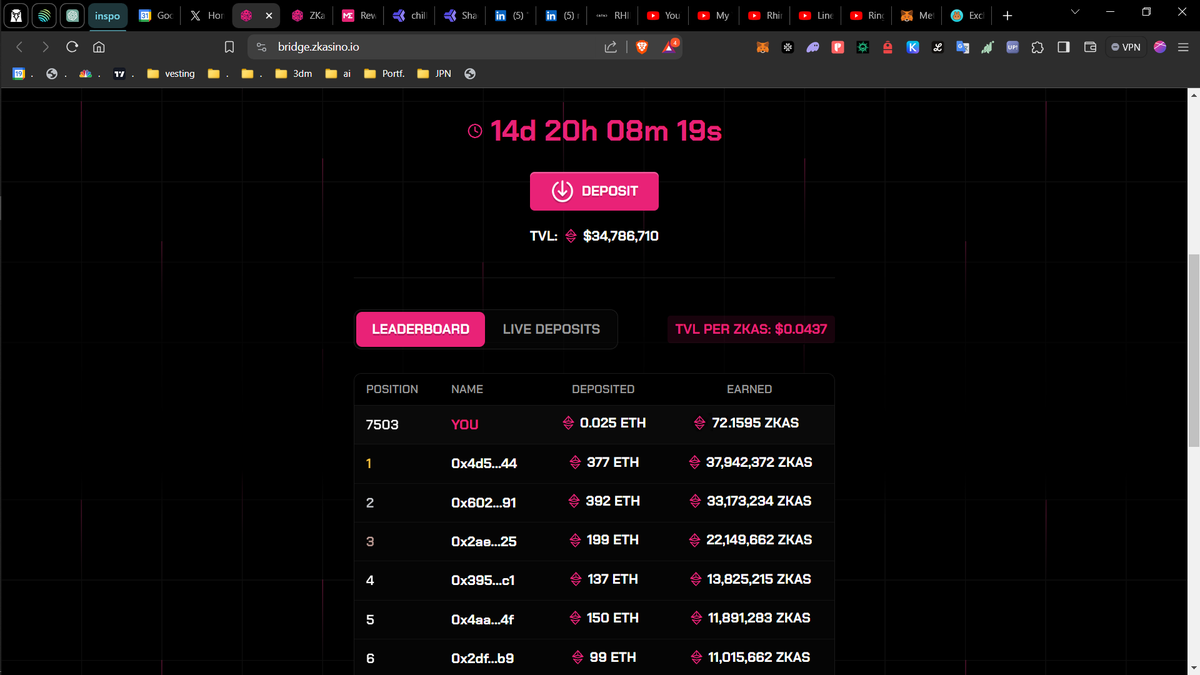This screenshot has width=1200, height=675.
Task: Click the page vertical scrollbar thumb
Action: [x=1192, y=350]
